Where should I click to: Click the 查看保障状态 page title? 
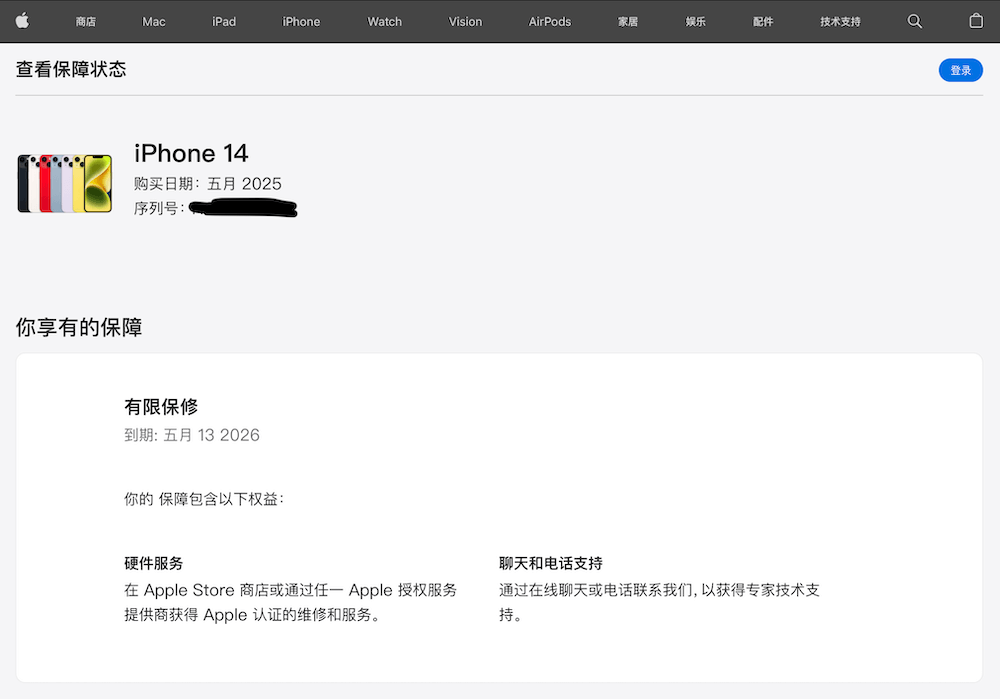click(x=71, y=69)
